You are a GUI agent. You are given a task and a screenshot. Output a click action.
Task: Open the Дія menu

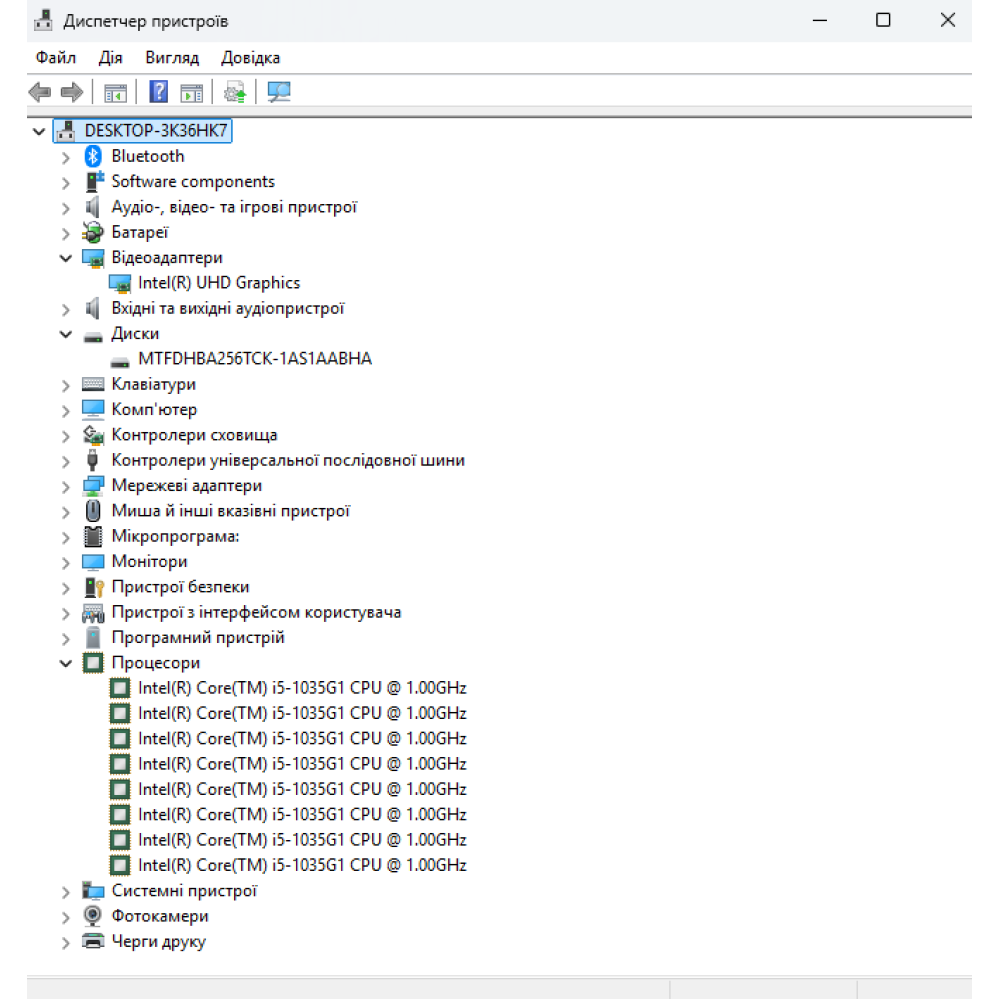[x=111, y=58]
